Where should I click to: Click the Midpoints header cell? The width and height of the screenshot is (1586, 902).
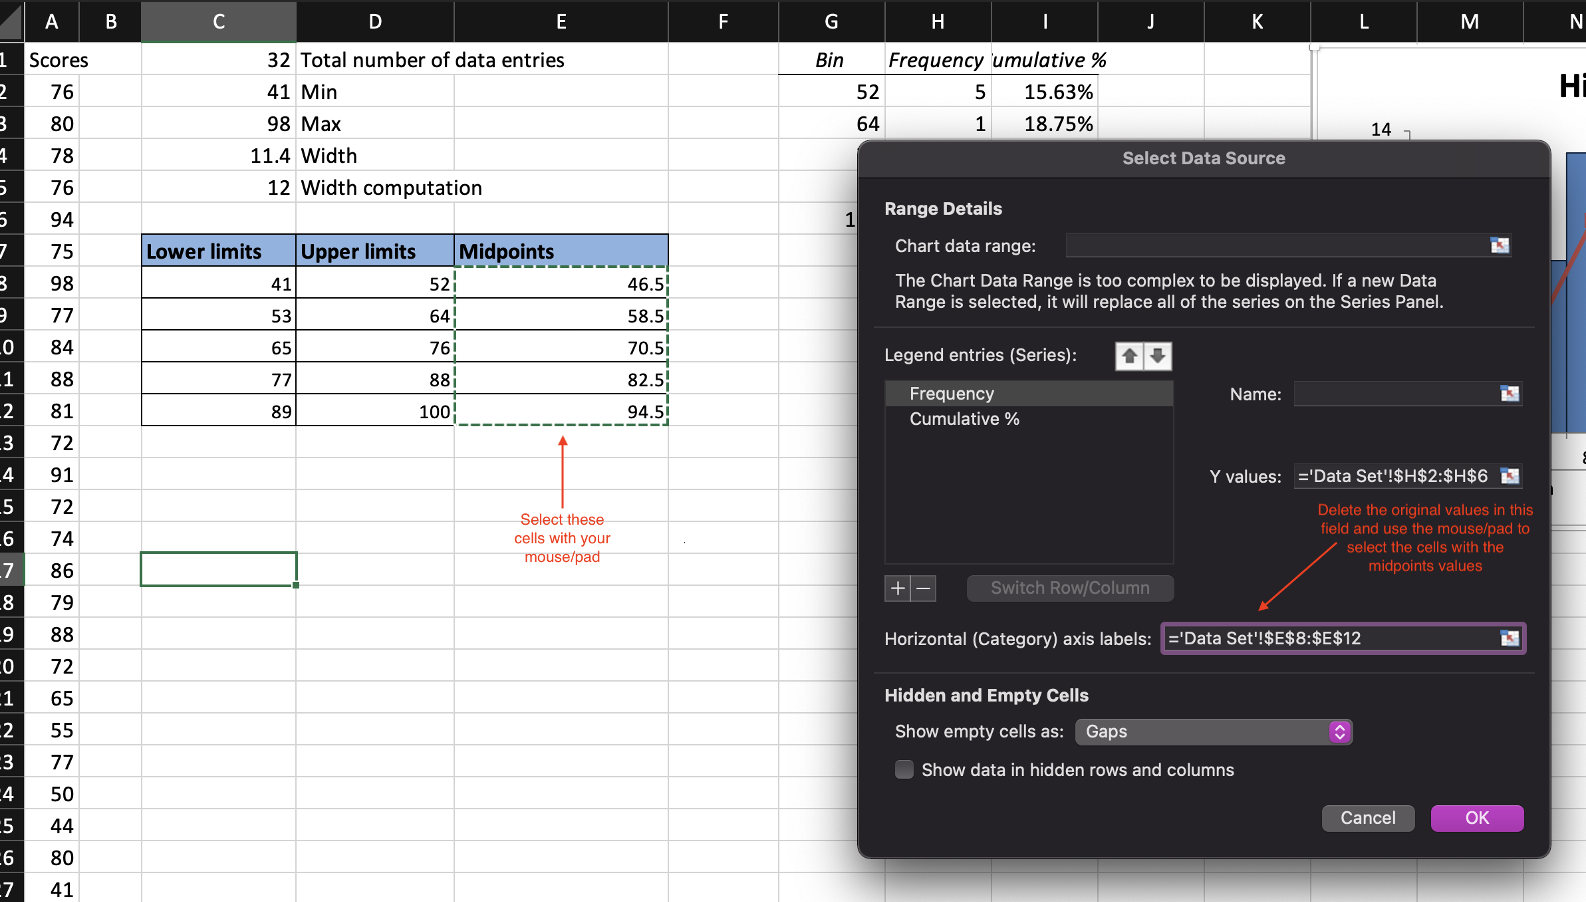[x=561, y=251]
